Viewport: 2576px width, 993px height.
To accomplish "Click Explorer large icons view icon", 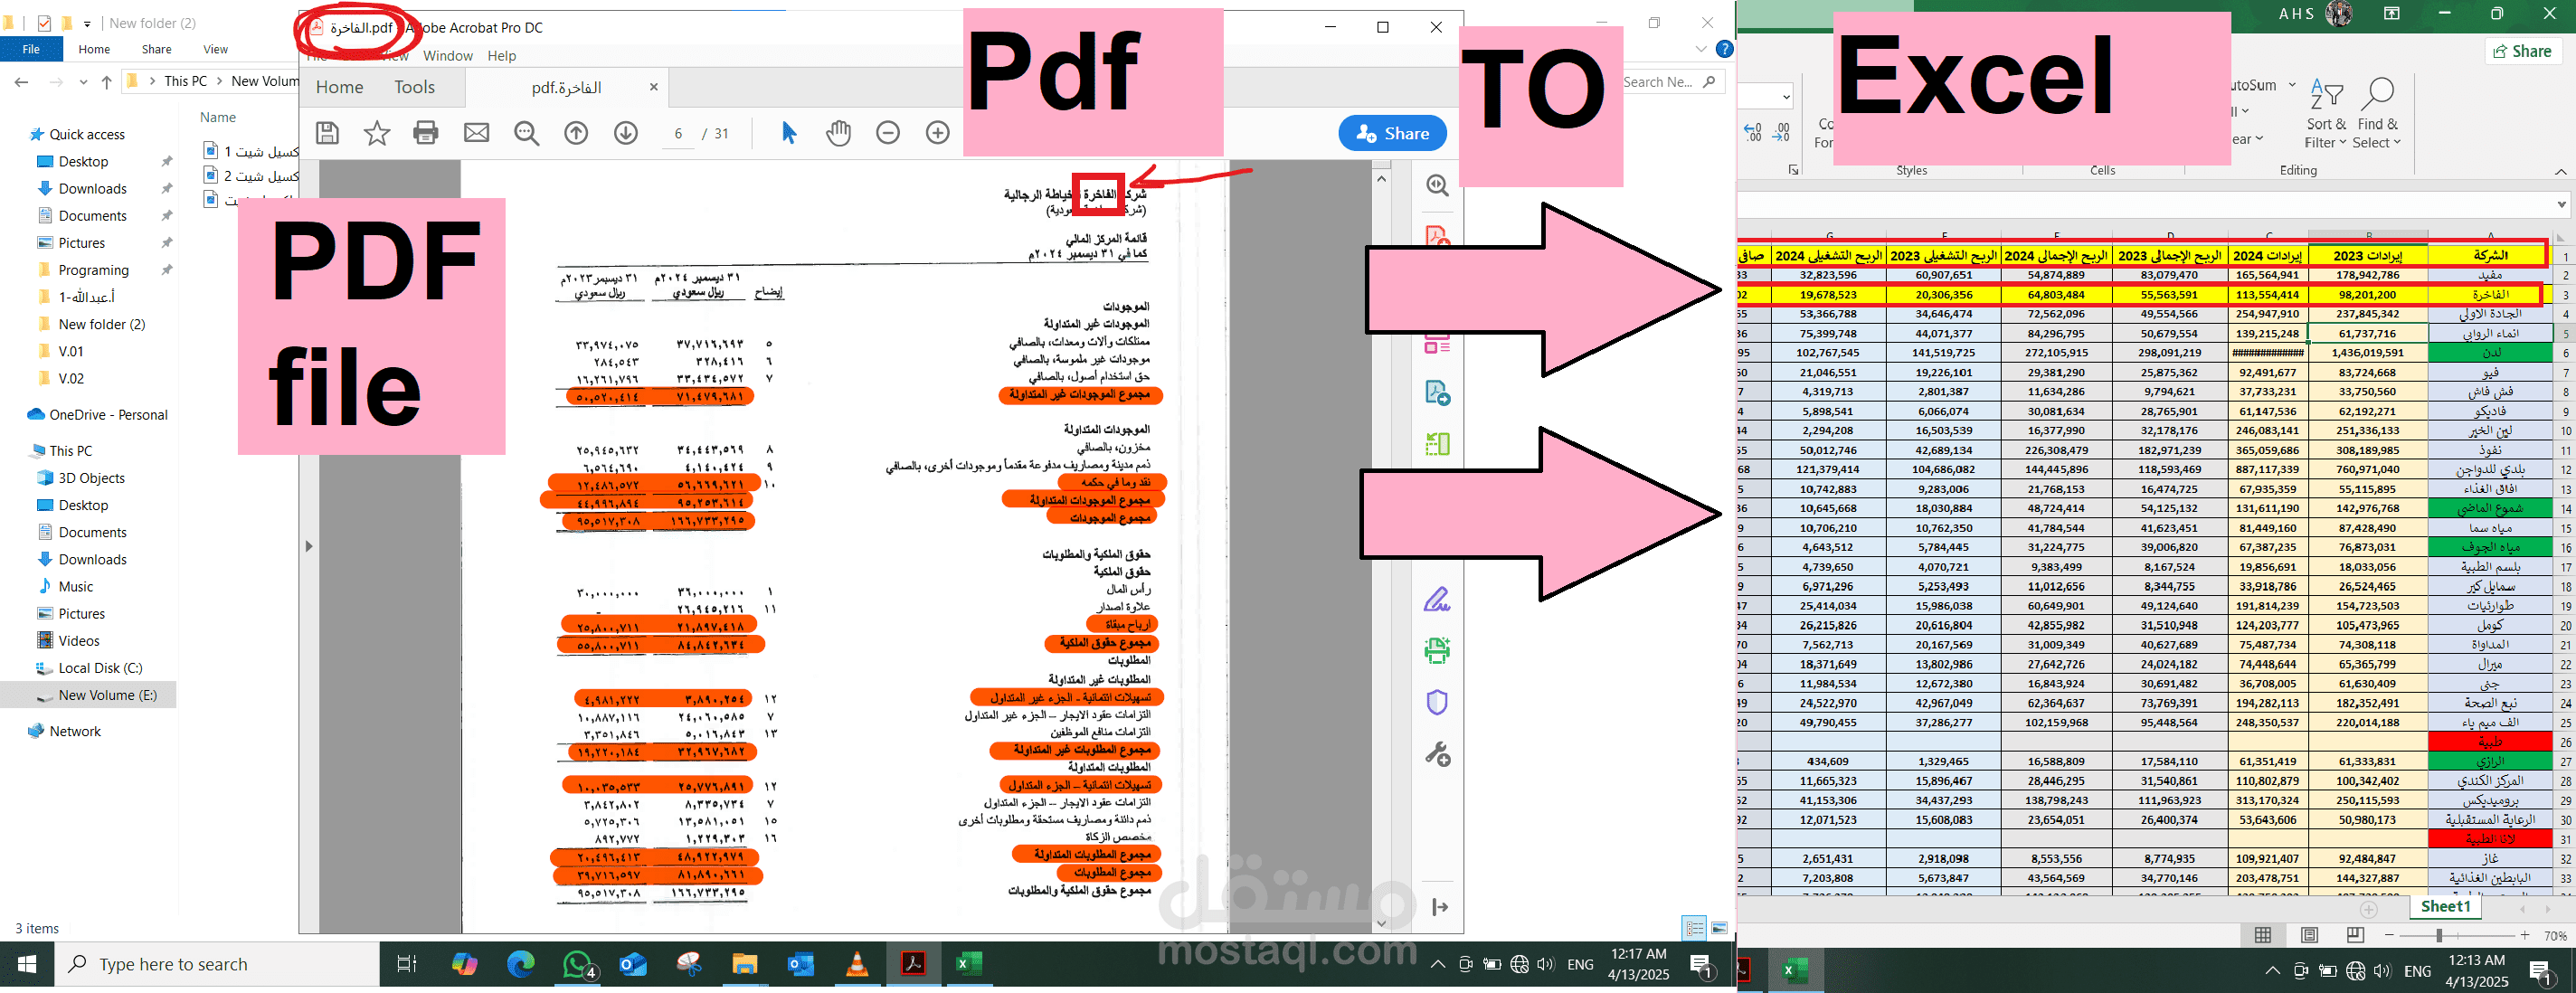I will [x=1720, y=928].
